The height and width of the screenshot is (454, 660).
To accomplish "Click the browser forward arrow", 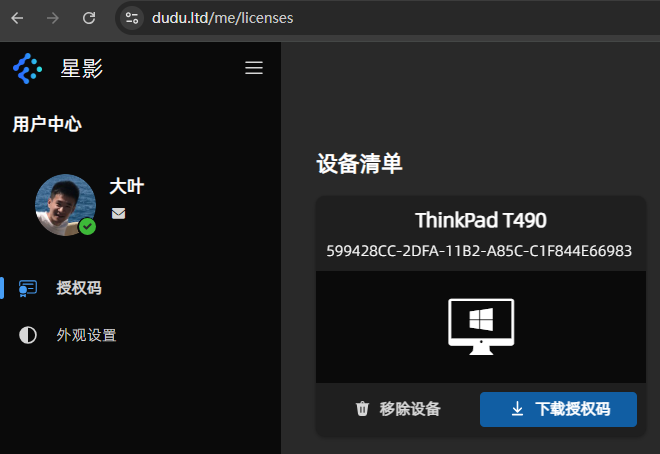I will point(53,18).
